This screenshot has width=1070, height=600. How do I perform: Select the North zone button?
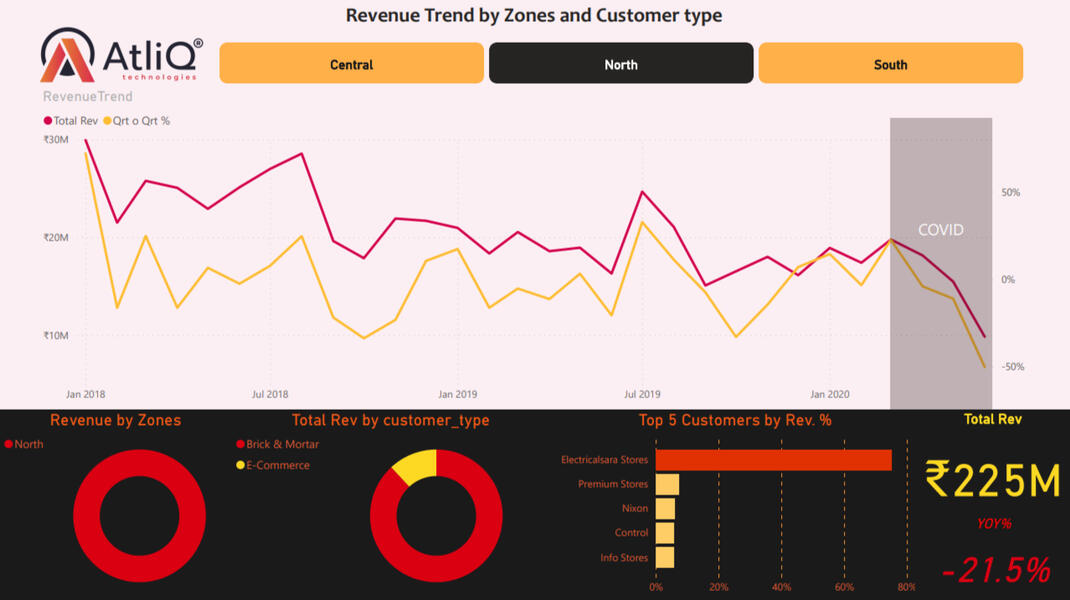point(620,64)
